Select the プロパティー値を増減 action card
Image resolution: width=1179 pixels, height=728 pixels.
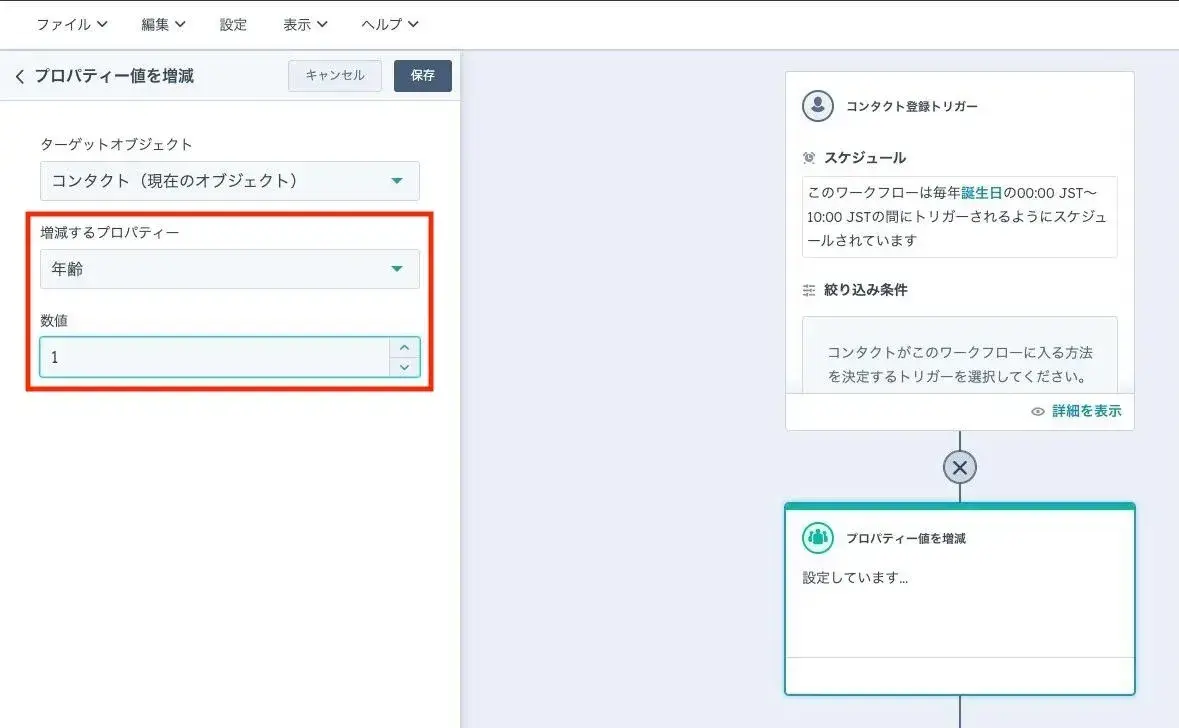click(x=959, y=599)
